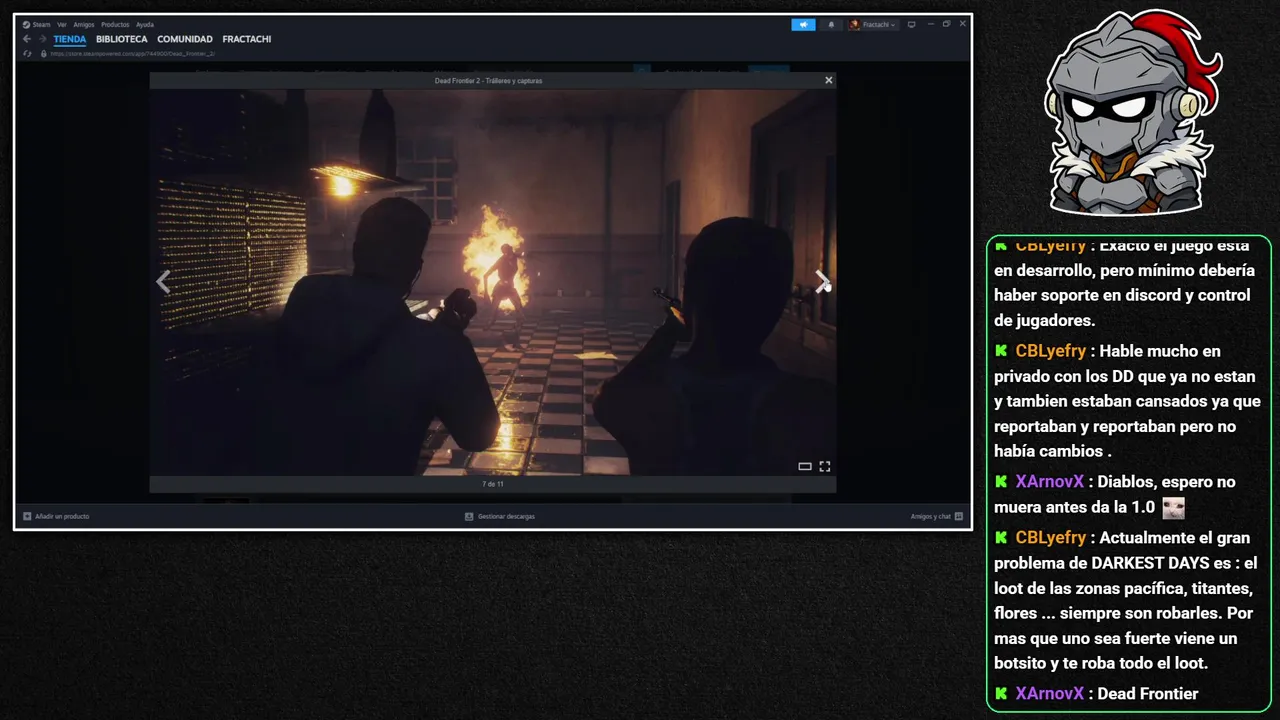Image resolution: width=1280 pixels, height=720 pixels.
Task: Open the notifications bell
Action: tap(831, 24)
